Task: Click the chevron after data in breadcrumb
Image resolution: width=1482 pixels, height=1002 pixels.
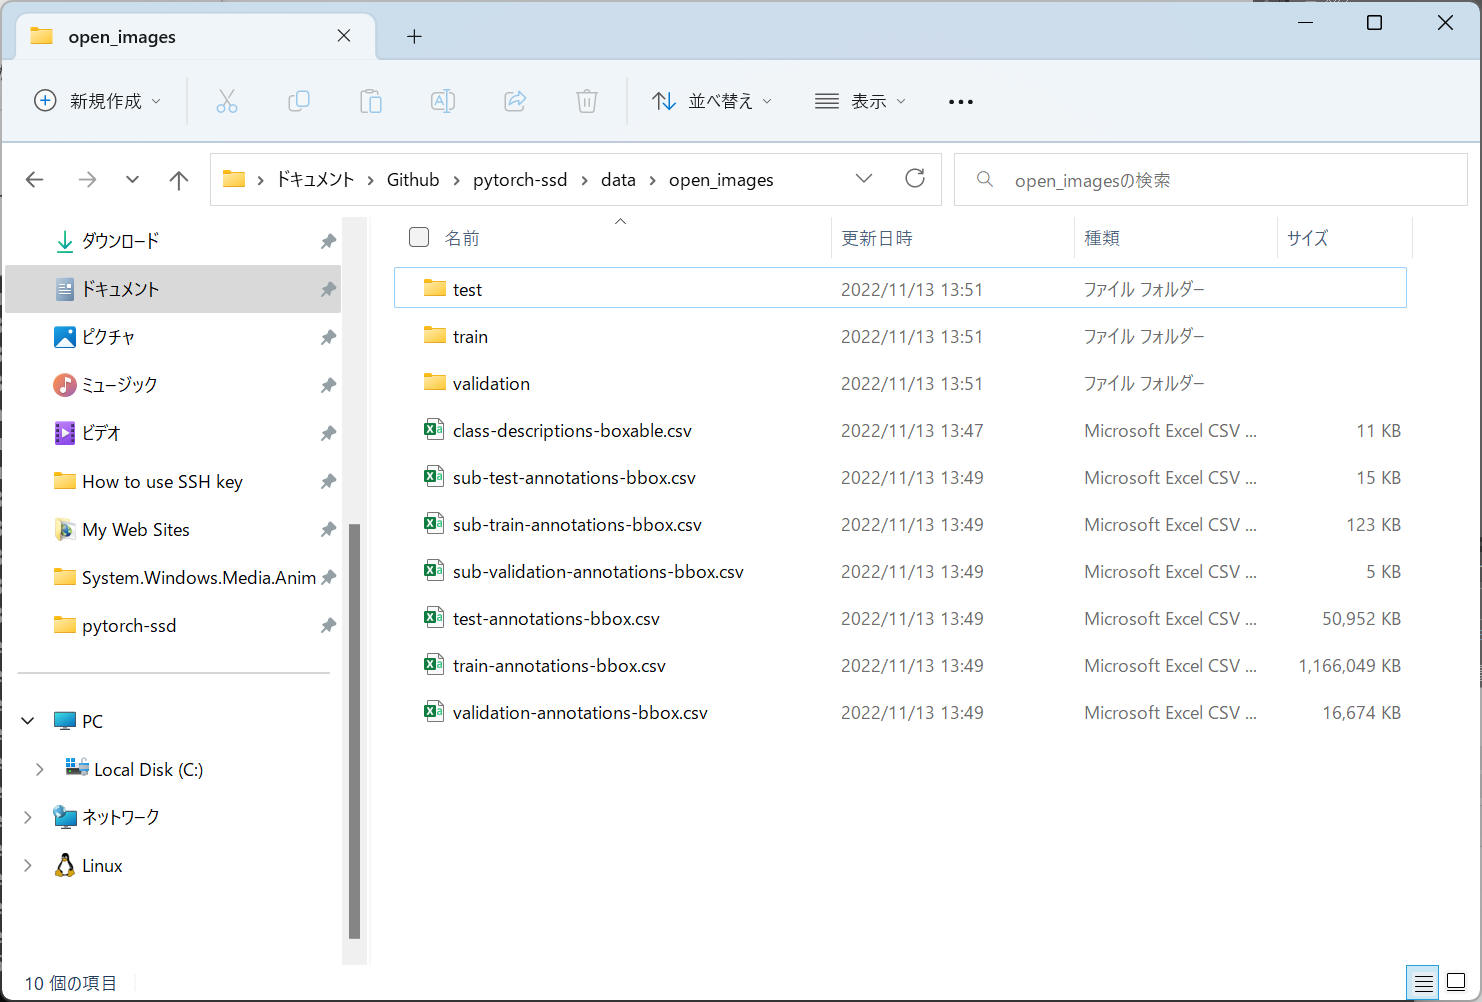Action: pyautogui.click(x=653, y=180)
